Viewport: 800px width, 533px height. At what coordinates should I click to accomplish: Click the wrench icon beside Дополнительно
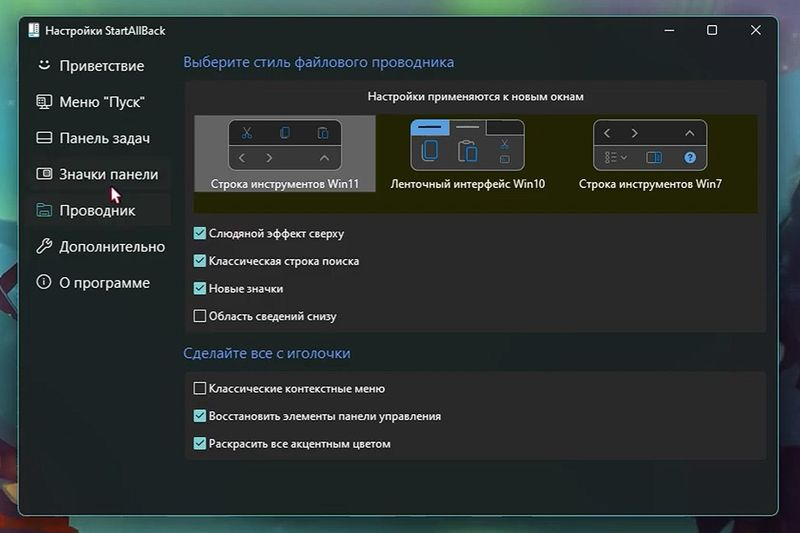point(44,246)
